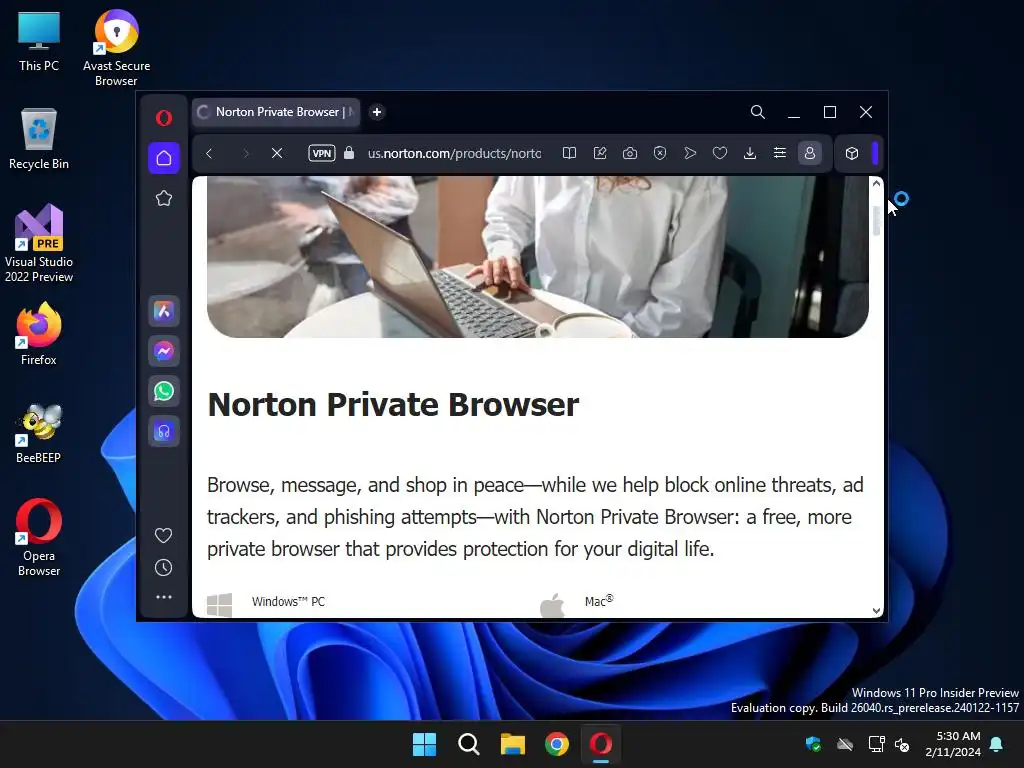Open the notification bell
This screenshot has width=1024, height=768.
[x=997, y=744]
